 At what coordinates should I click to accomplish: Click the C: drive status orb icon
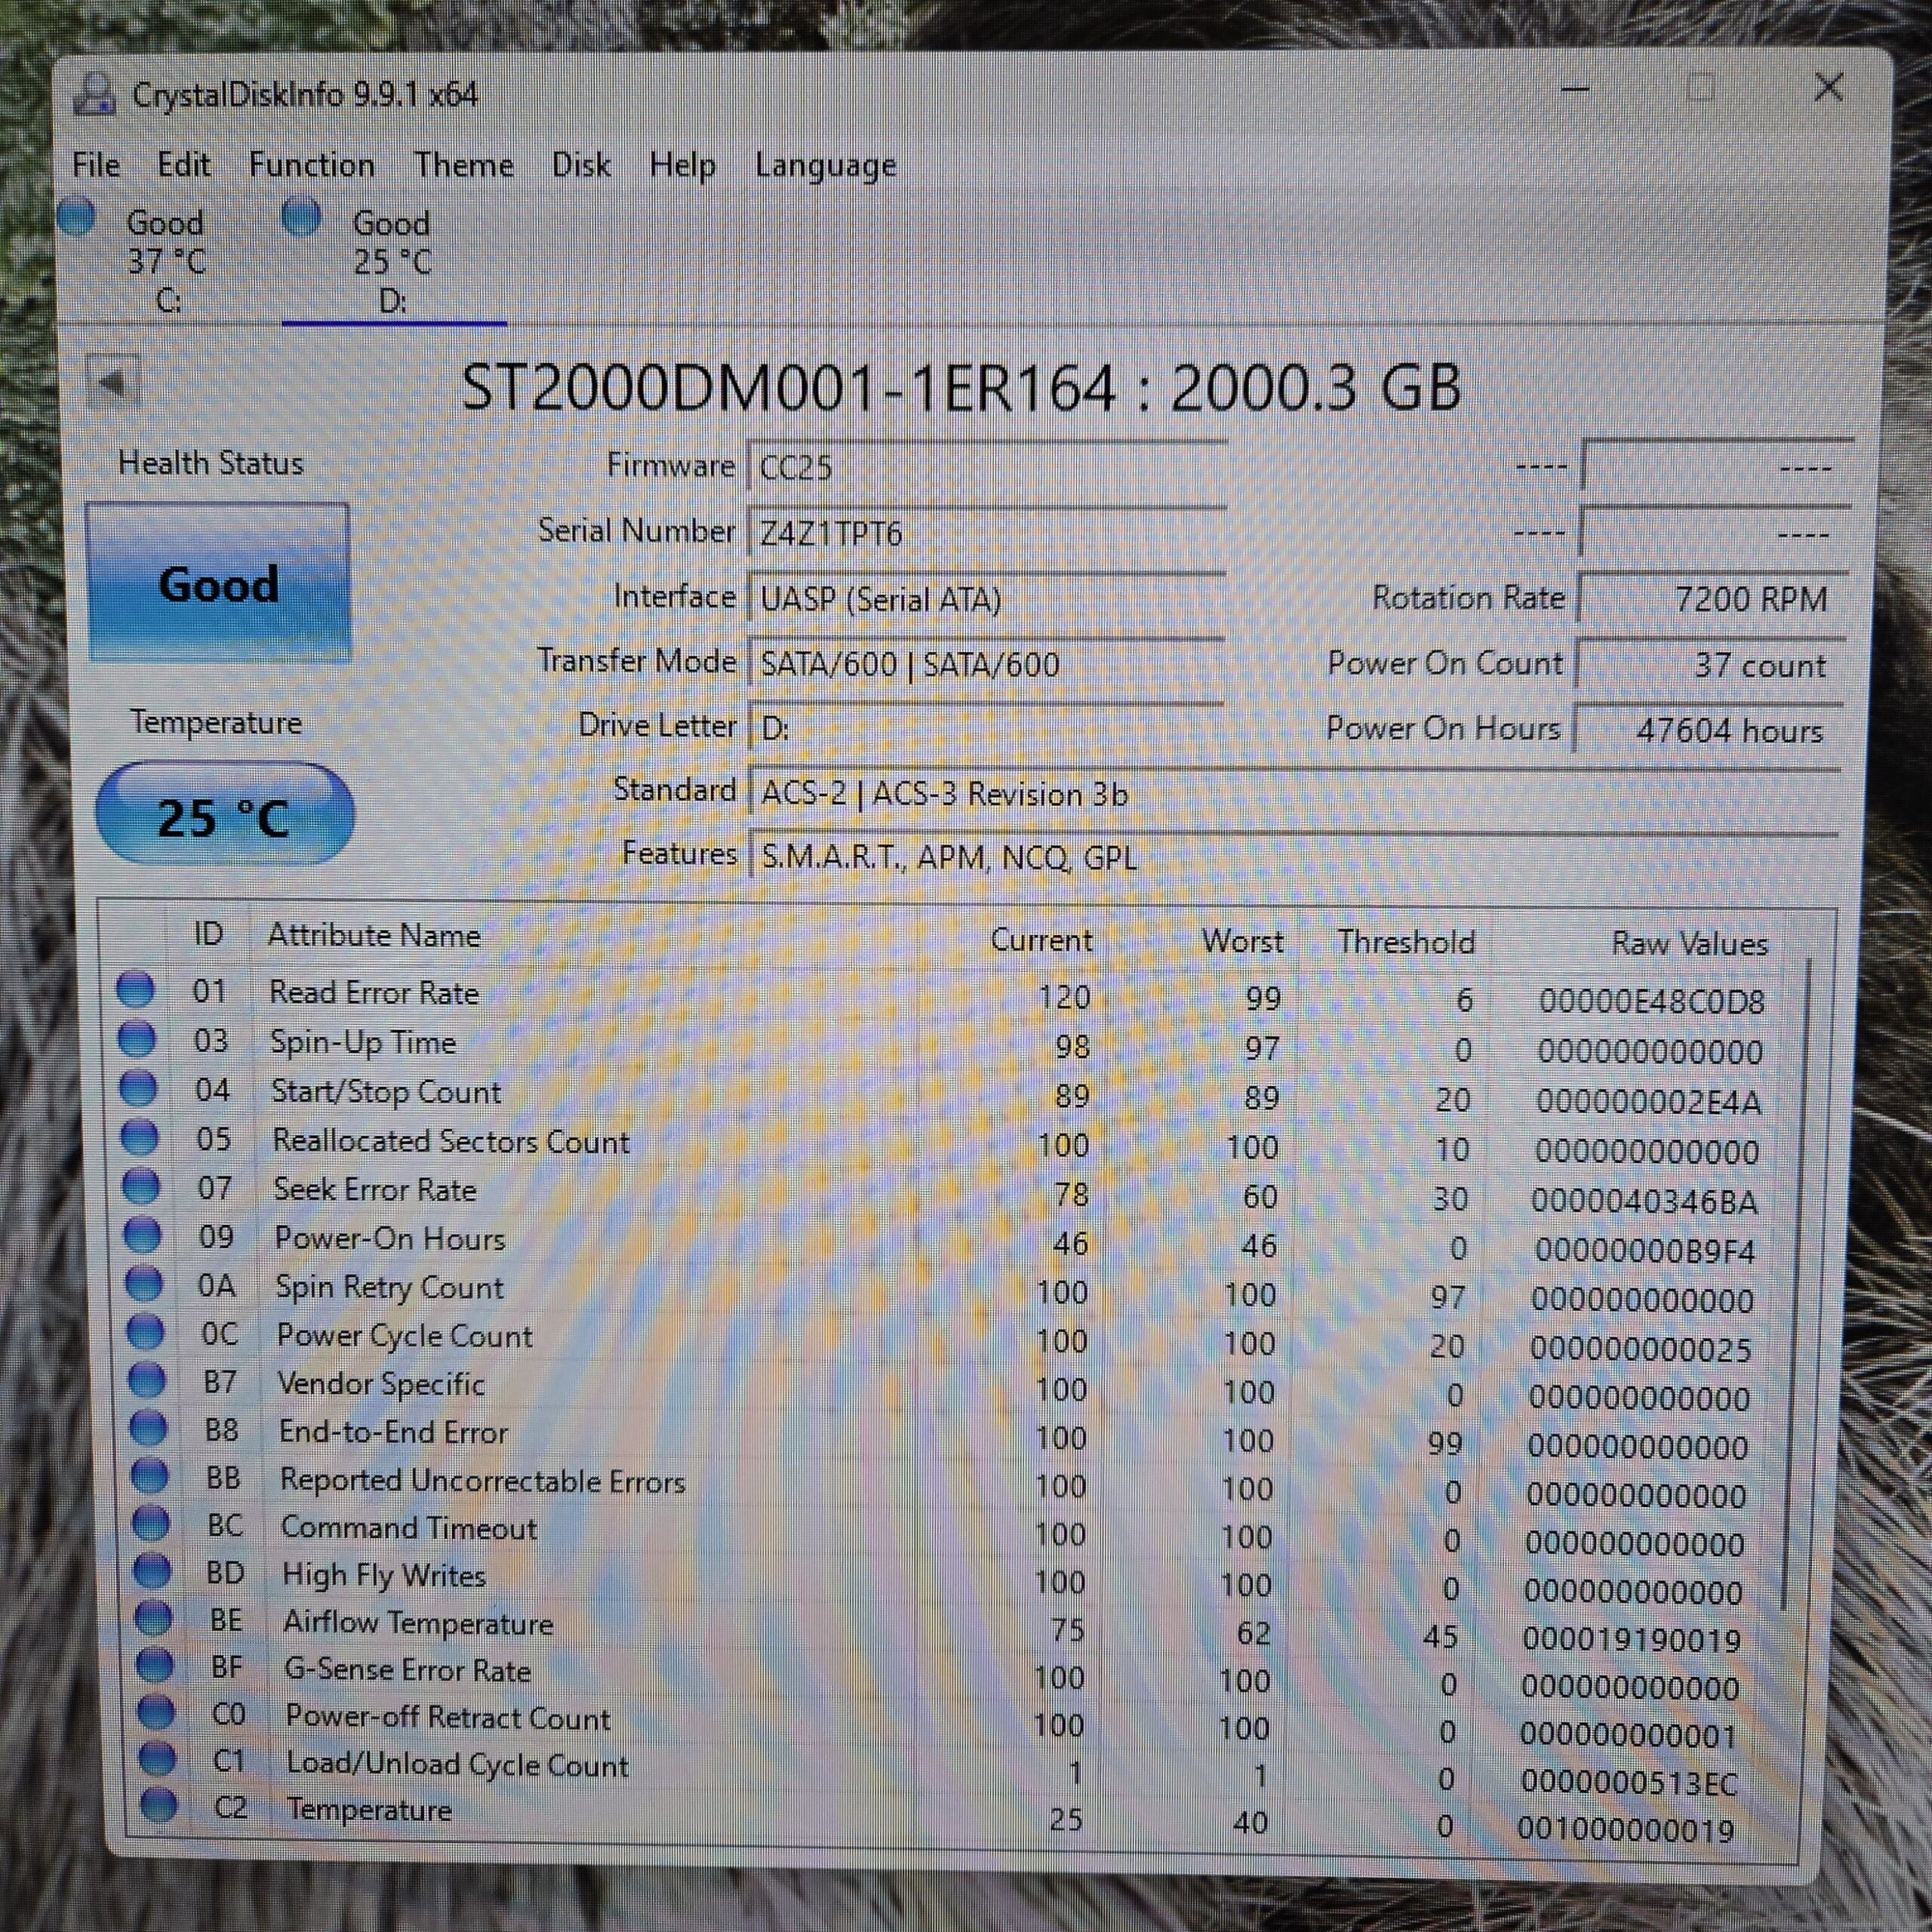coord(77,217)
